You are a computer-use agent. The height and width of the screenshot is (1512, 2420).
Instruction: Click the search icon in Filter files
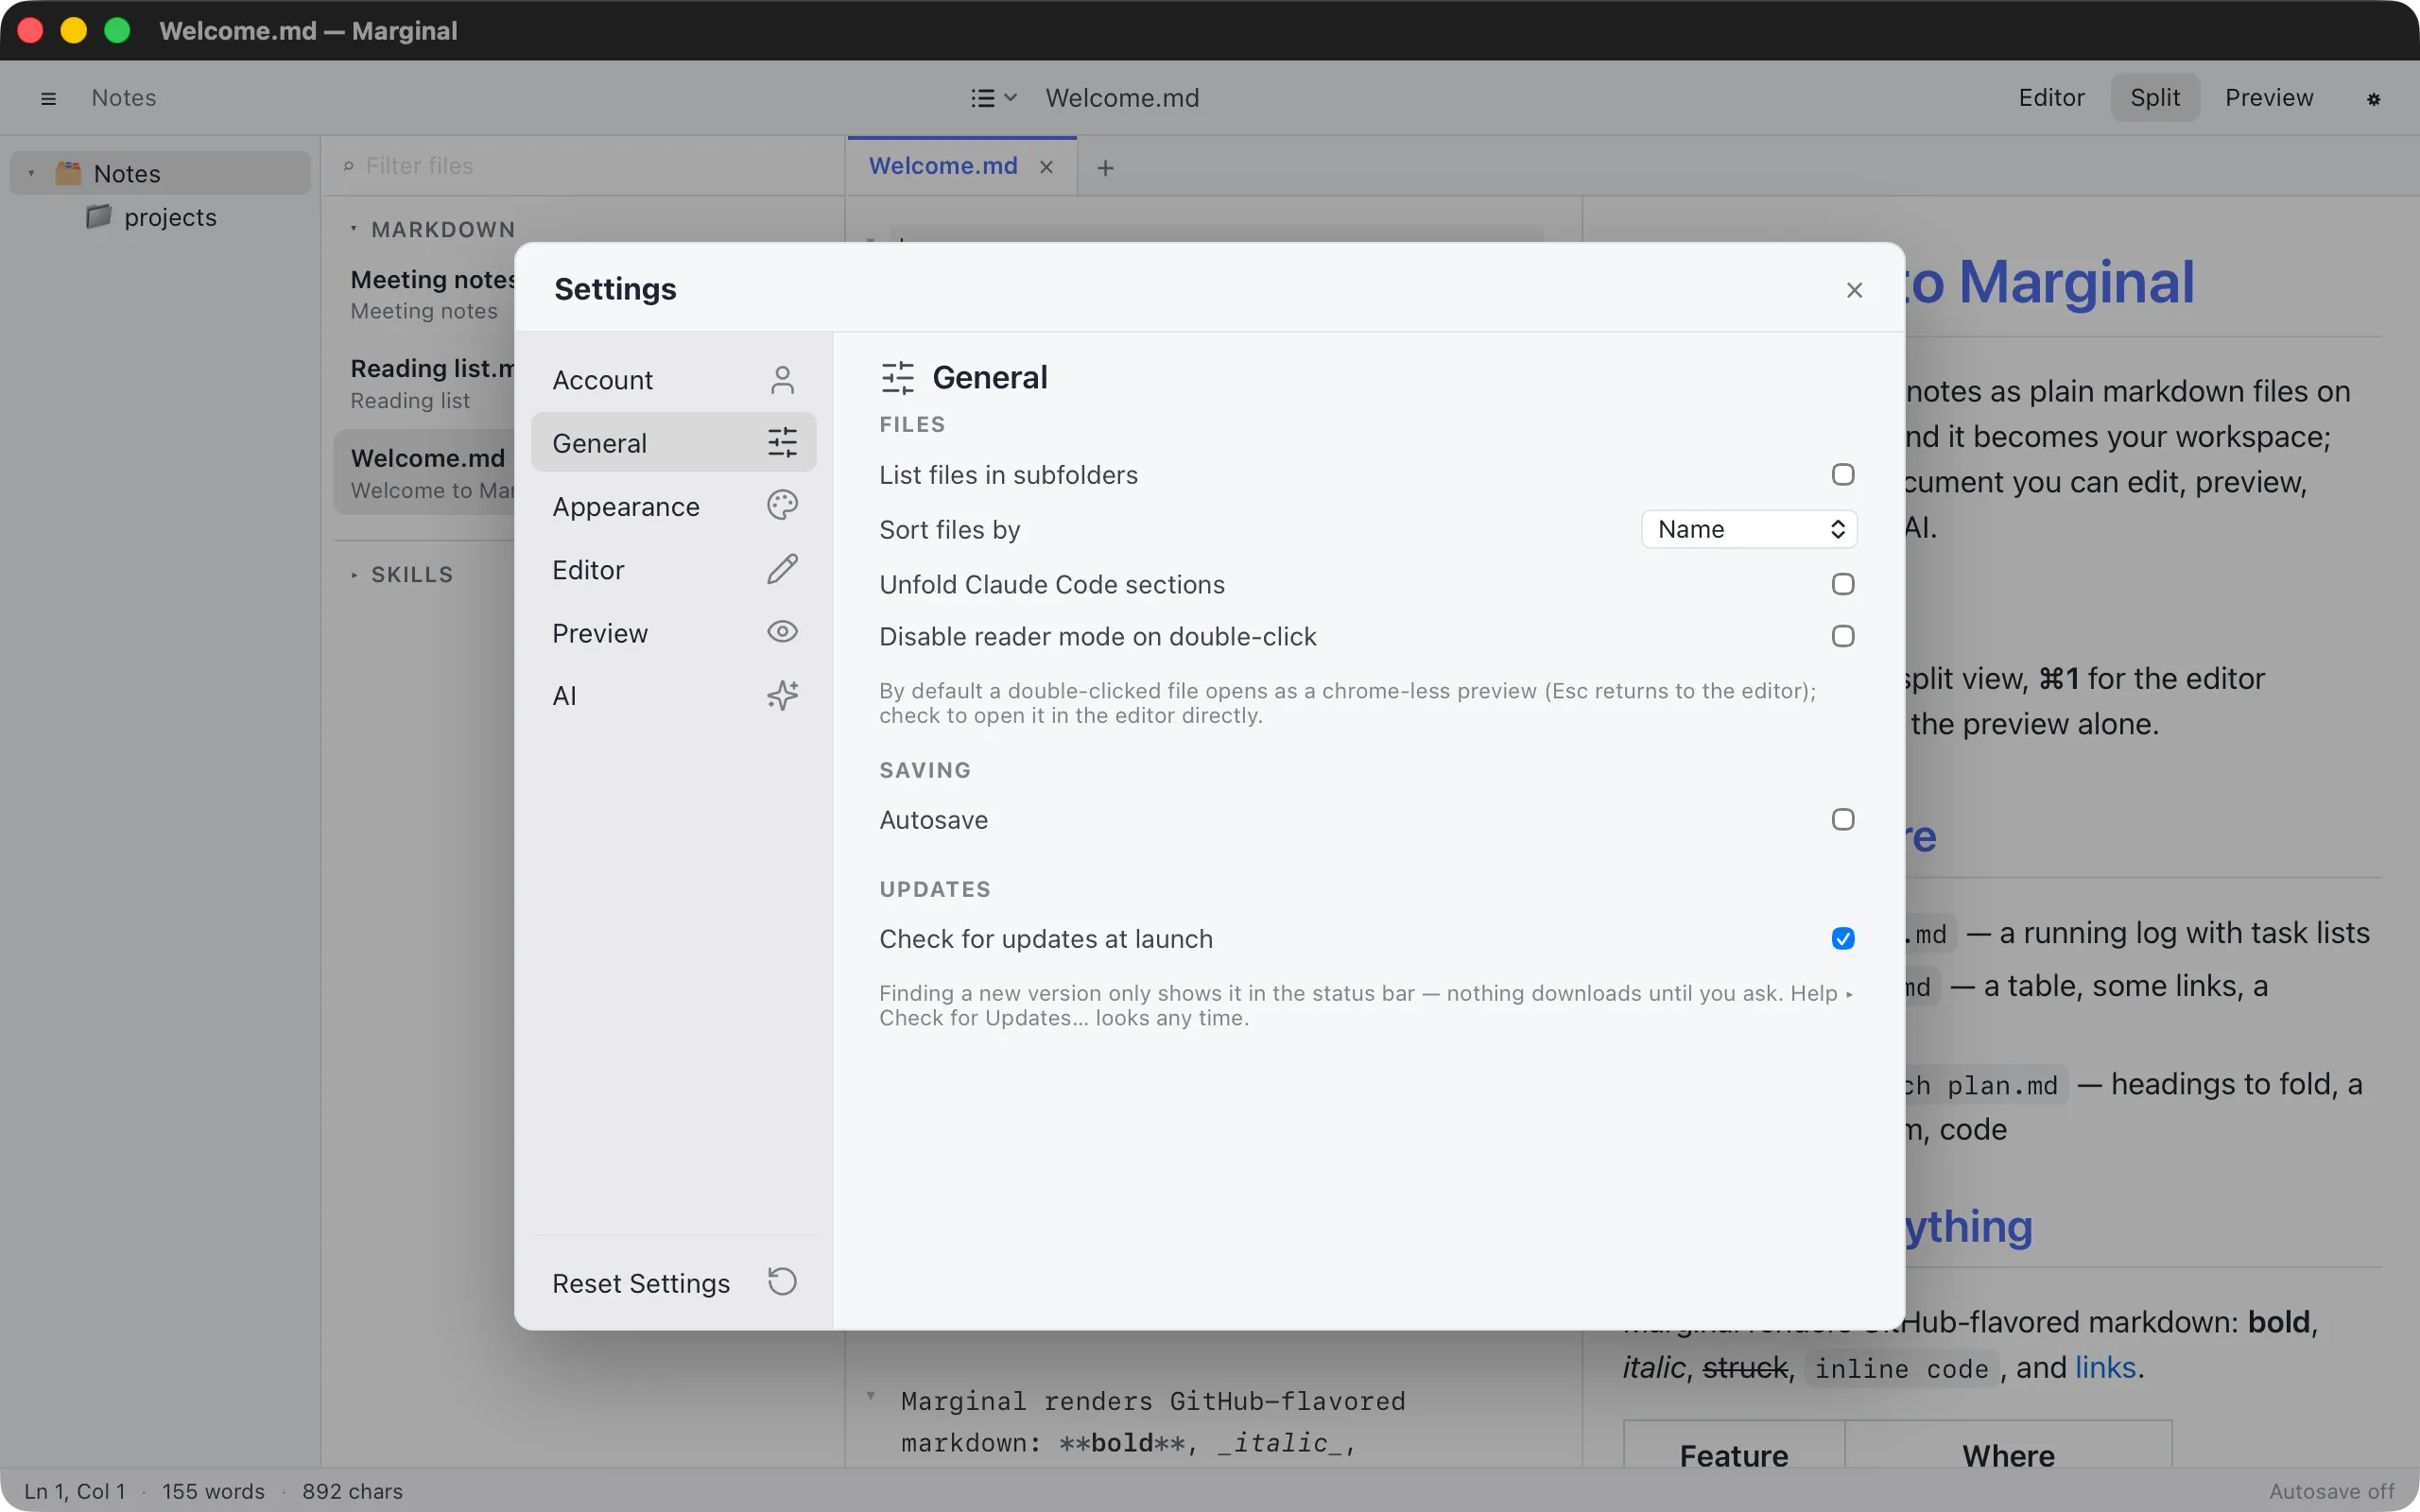[x=348, y=166]
